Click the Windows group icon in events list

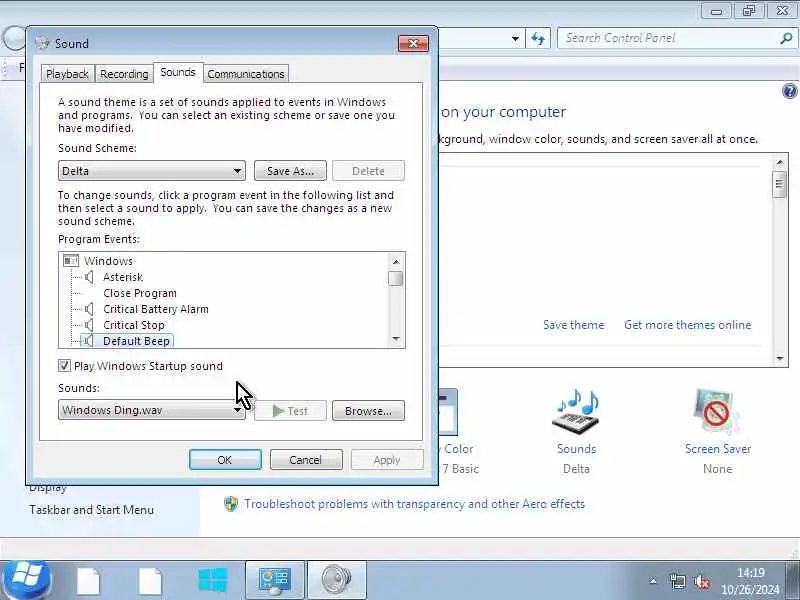point(70,261)
